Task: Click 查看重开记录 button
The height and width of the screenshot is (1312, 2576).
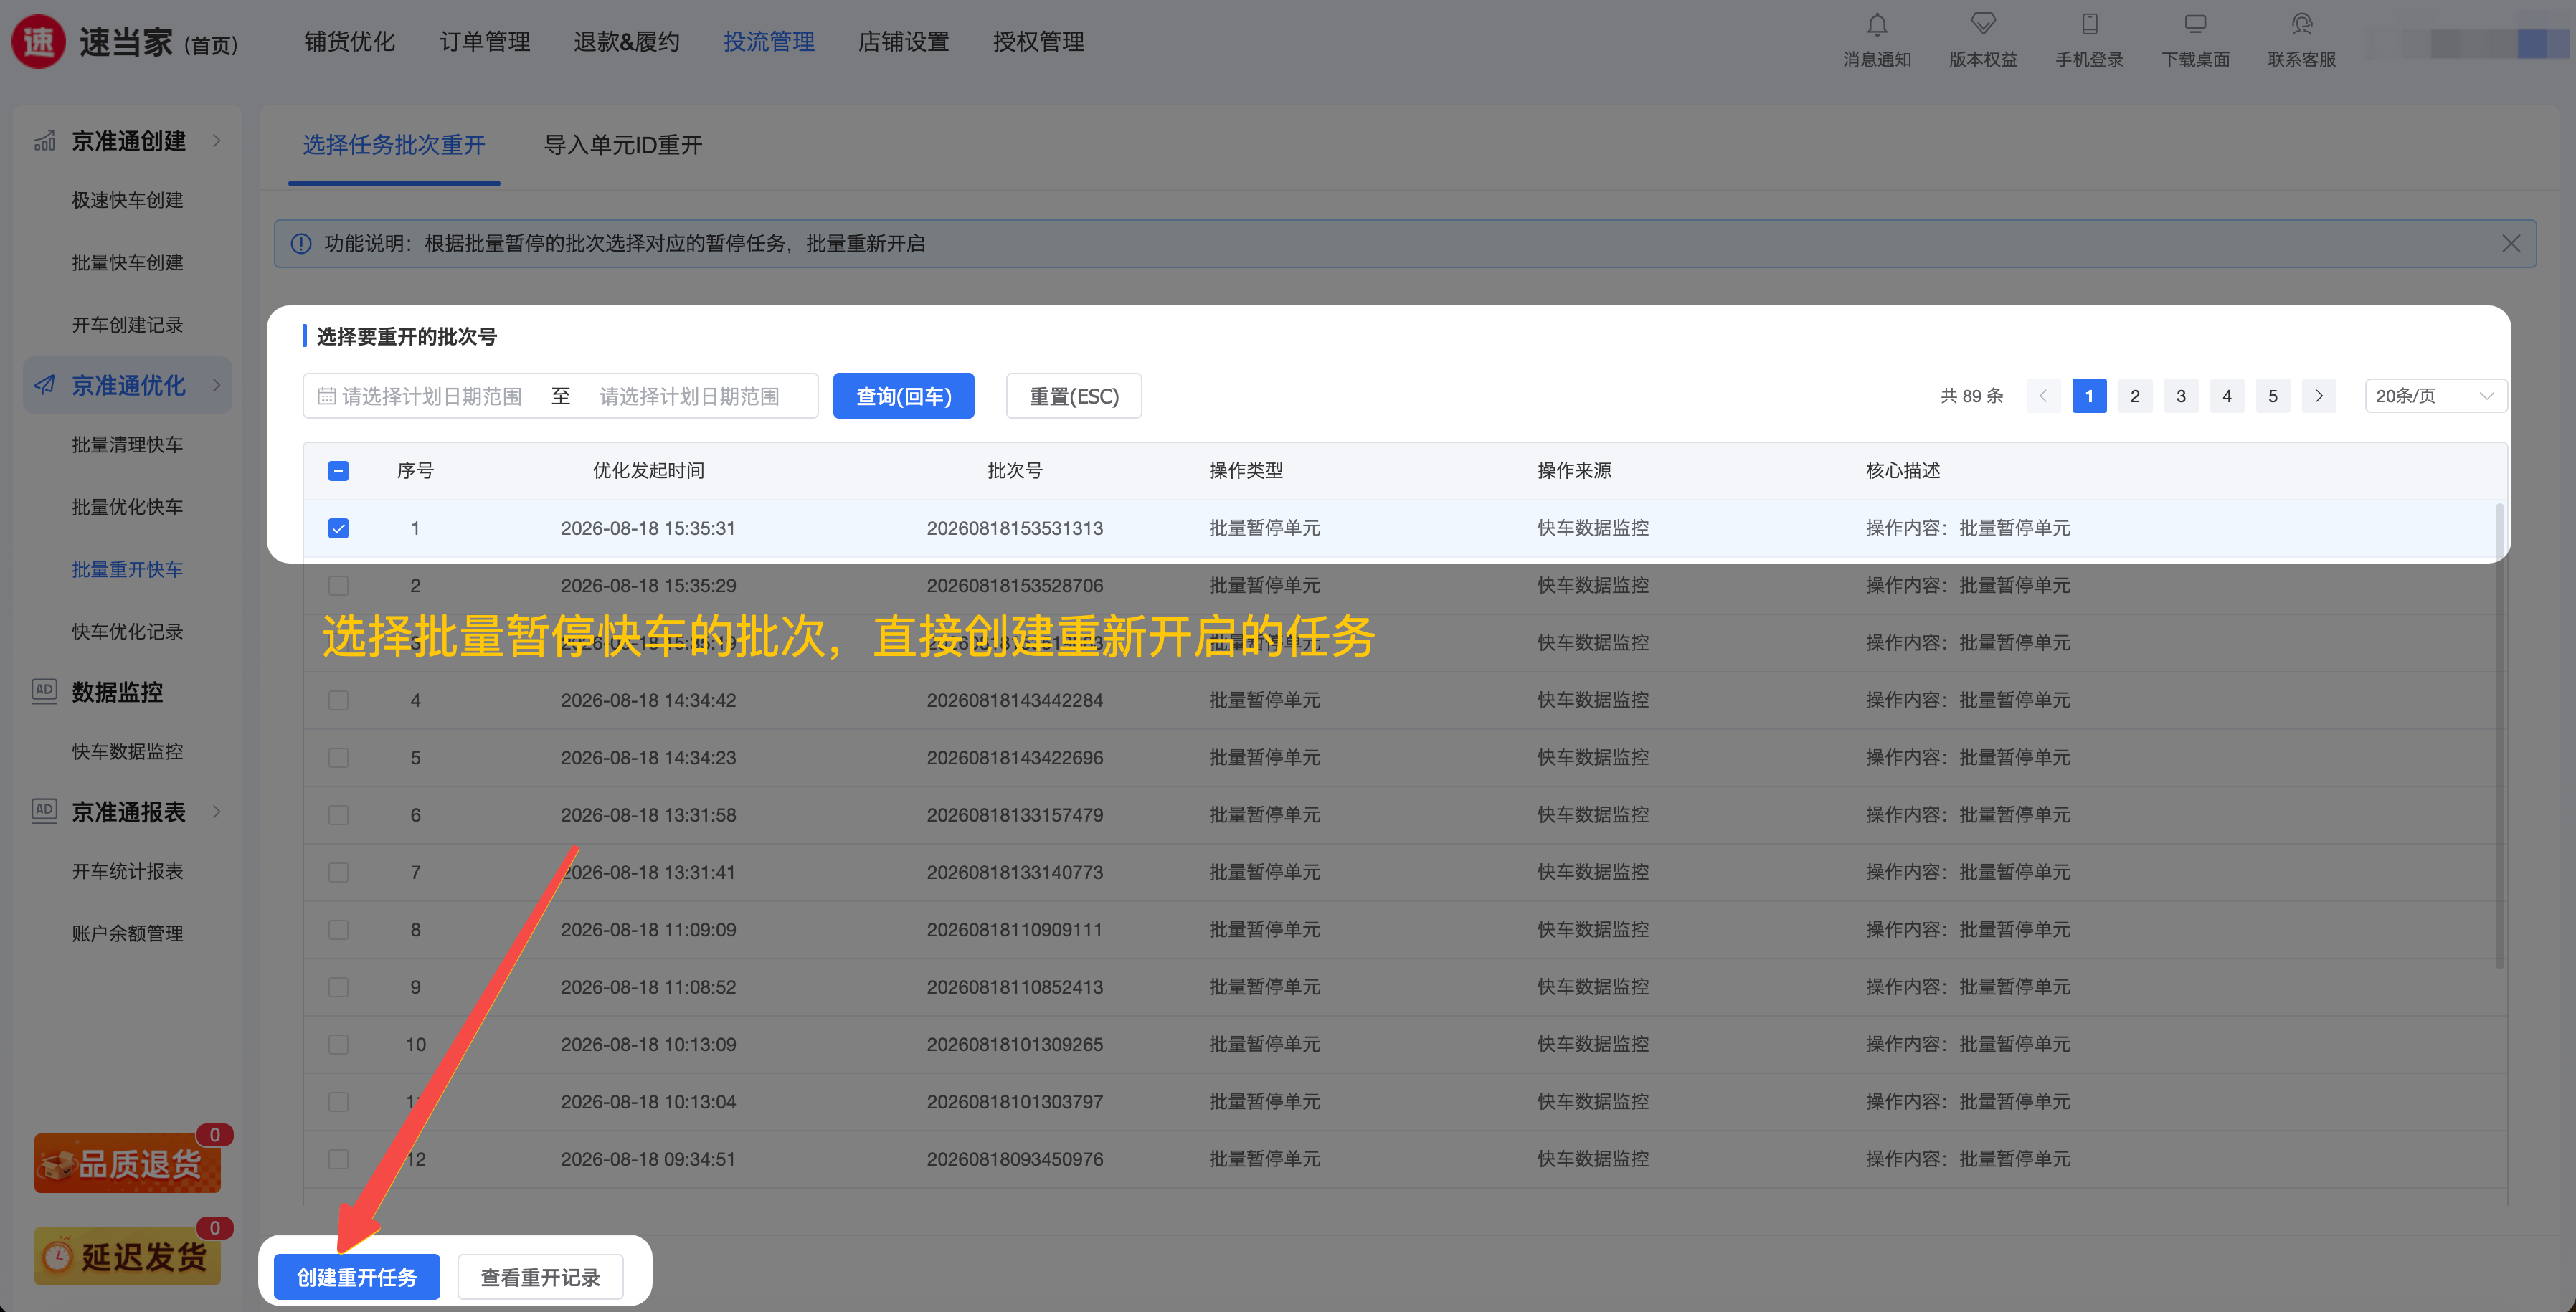Action: tap(540, 1277)
